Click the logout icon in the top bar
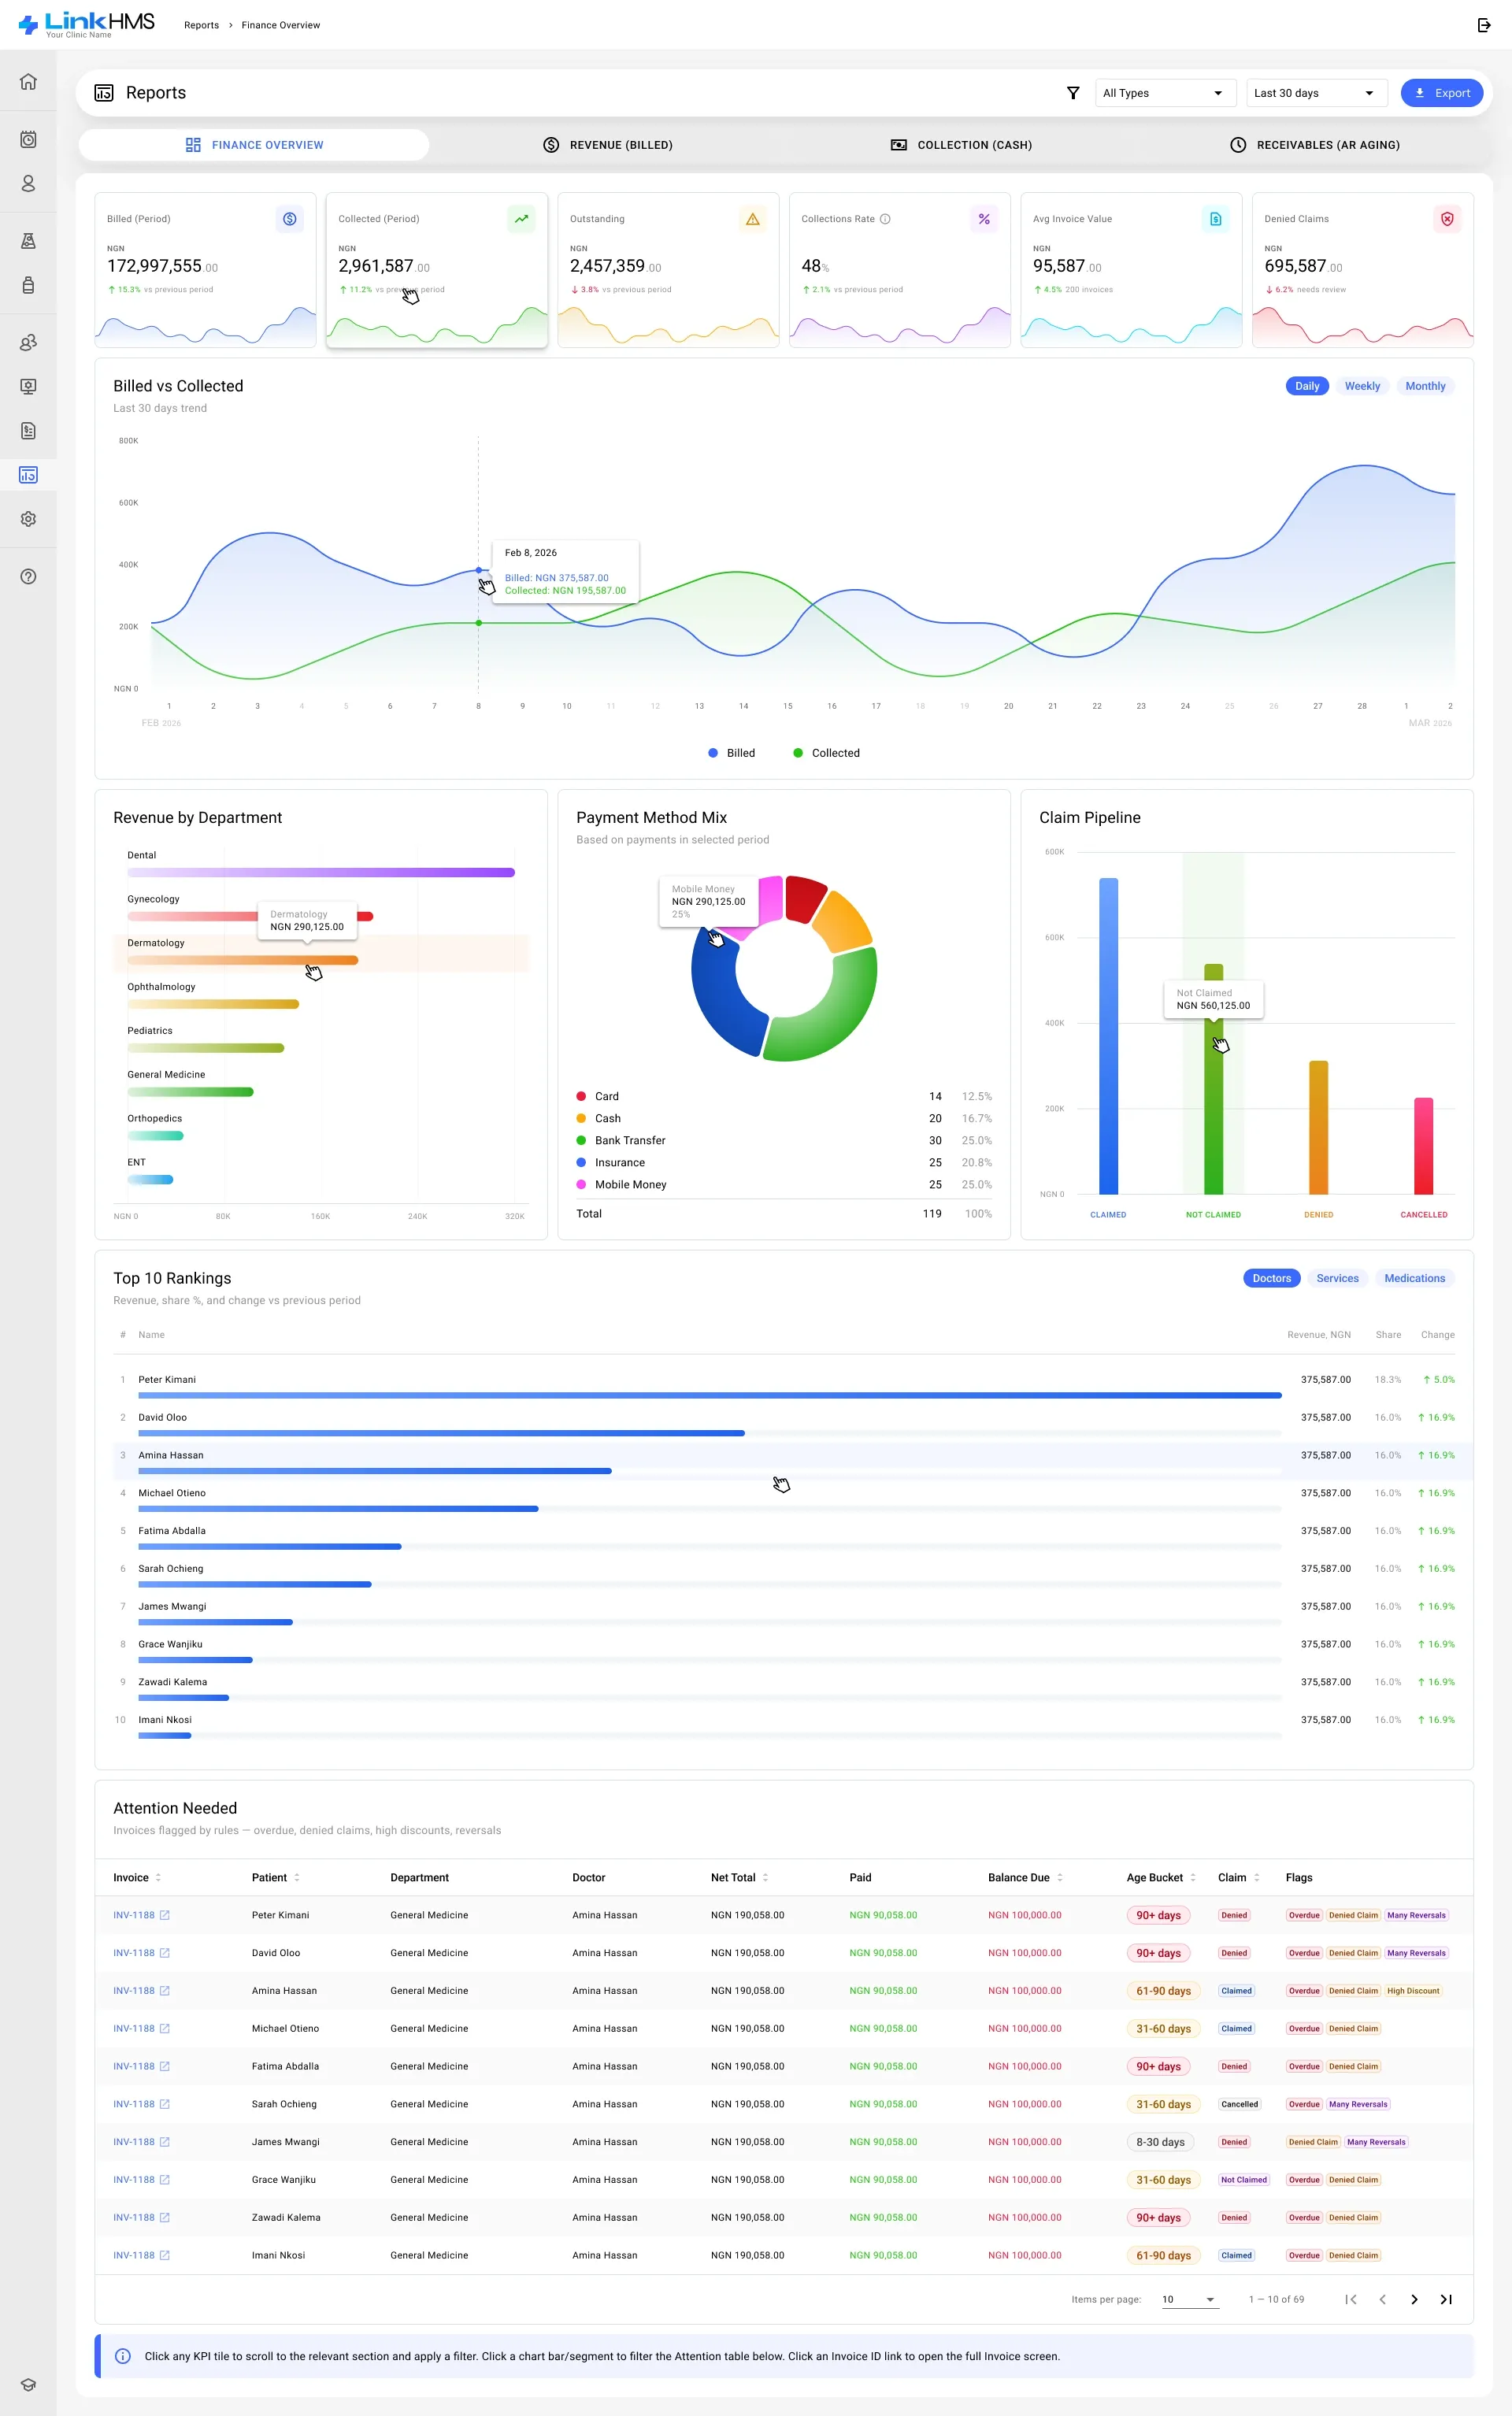1512x2416 pixels. pos(1484,25)
